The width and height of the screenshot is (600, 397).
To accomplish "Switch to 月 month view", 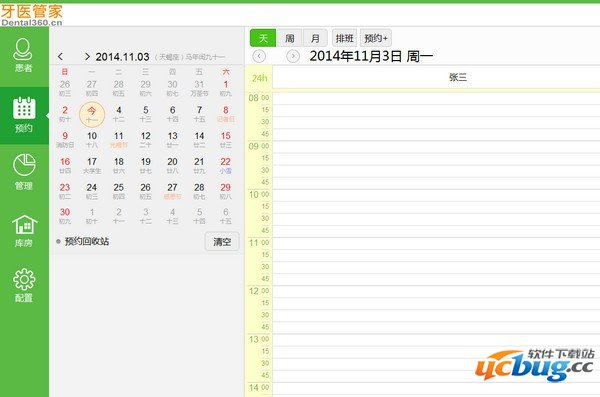I will pyautogui.click(x=315, y=38).
